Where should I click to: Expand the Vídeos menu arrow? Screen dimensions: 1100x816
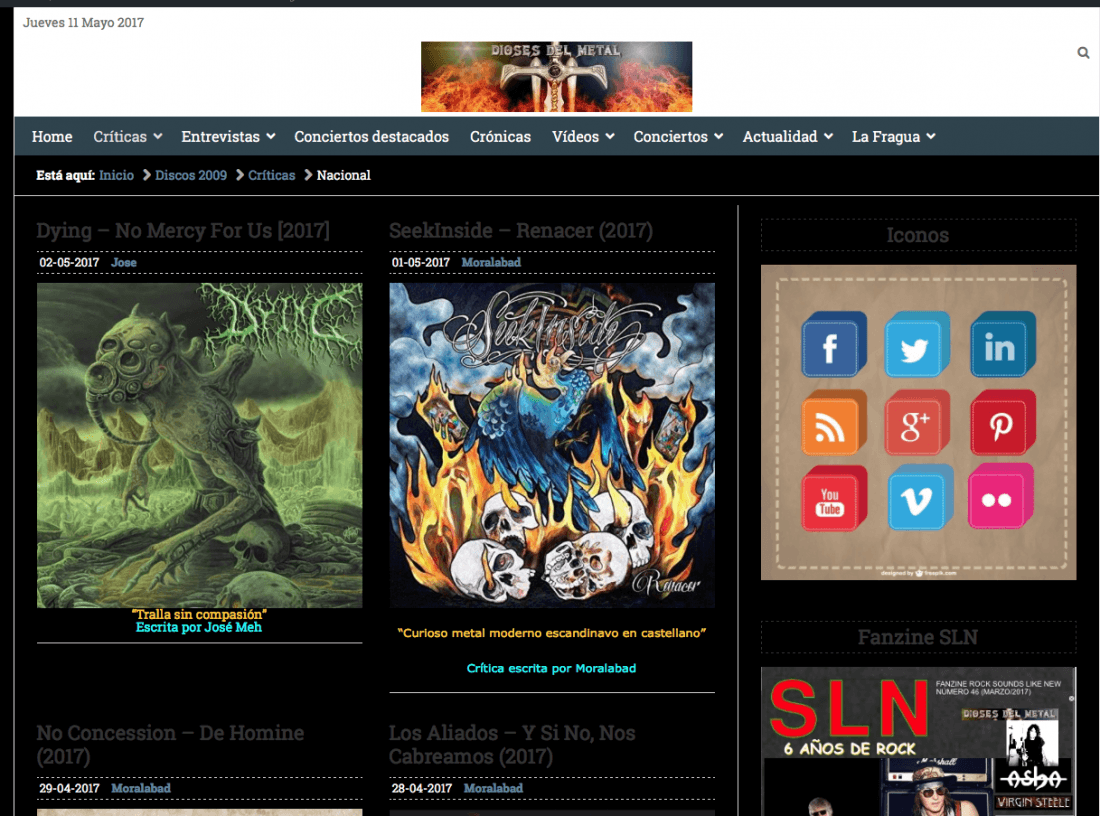[x=610, y=136]
